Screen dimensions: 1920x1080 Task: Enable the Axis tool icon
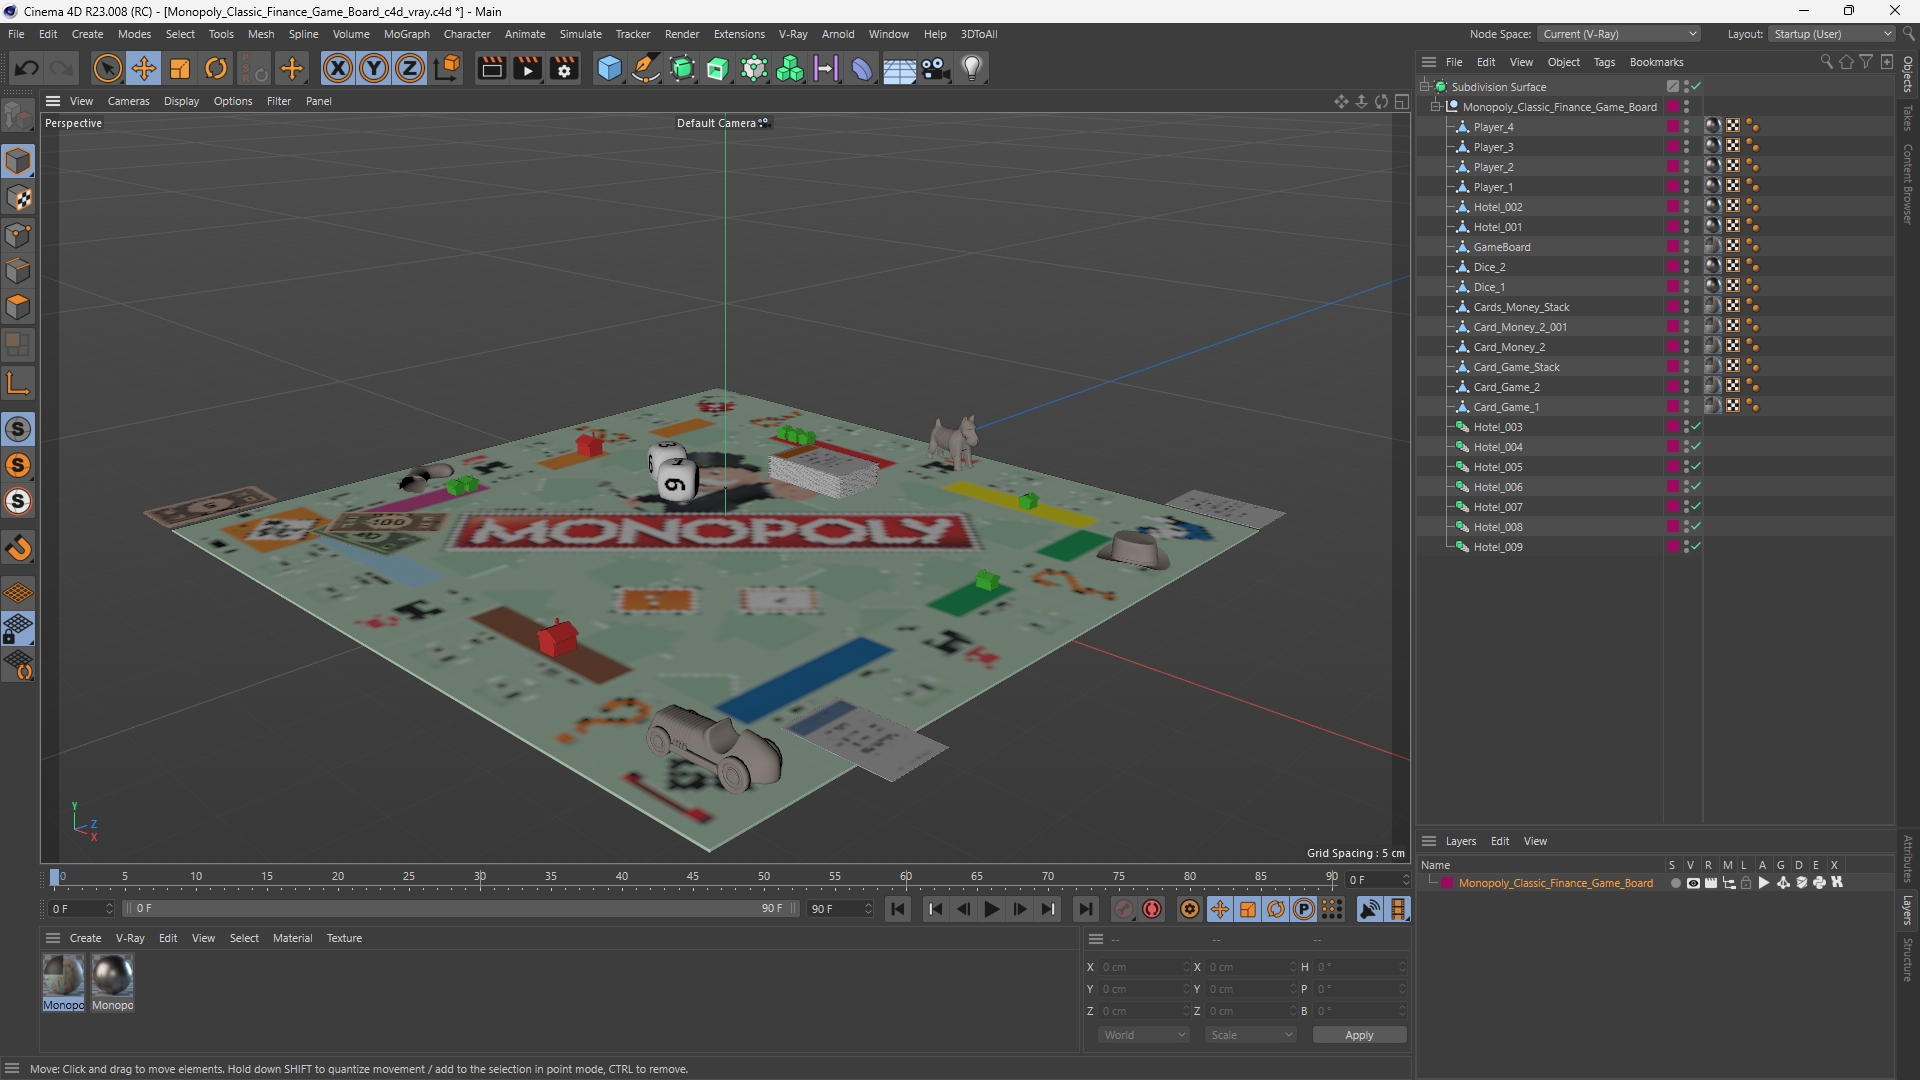point(18,383)
